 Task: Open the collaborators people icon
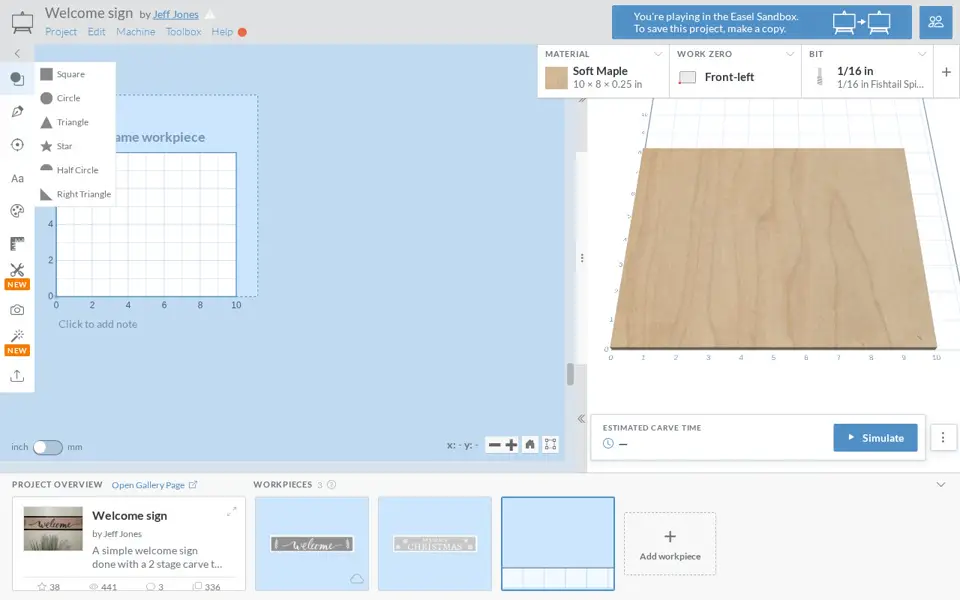coord(936,22)
